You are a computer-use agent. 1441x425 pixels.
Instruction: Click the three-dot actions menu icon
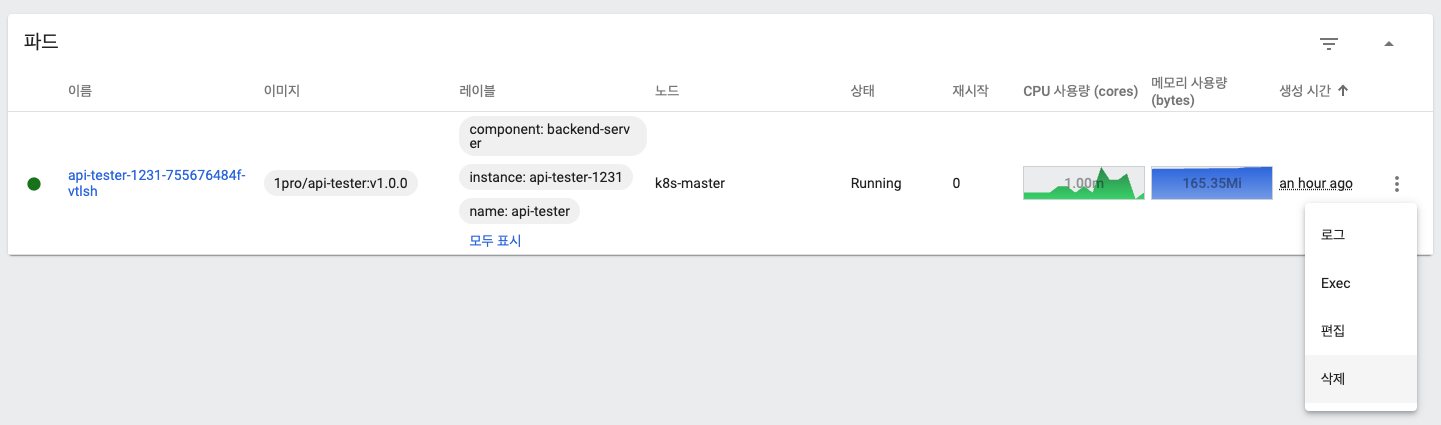click(x=1396, y=184)
